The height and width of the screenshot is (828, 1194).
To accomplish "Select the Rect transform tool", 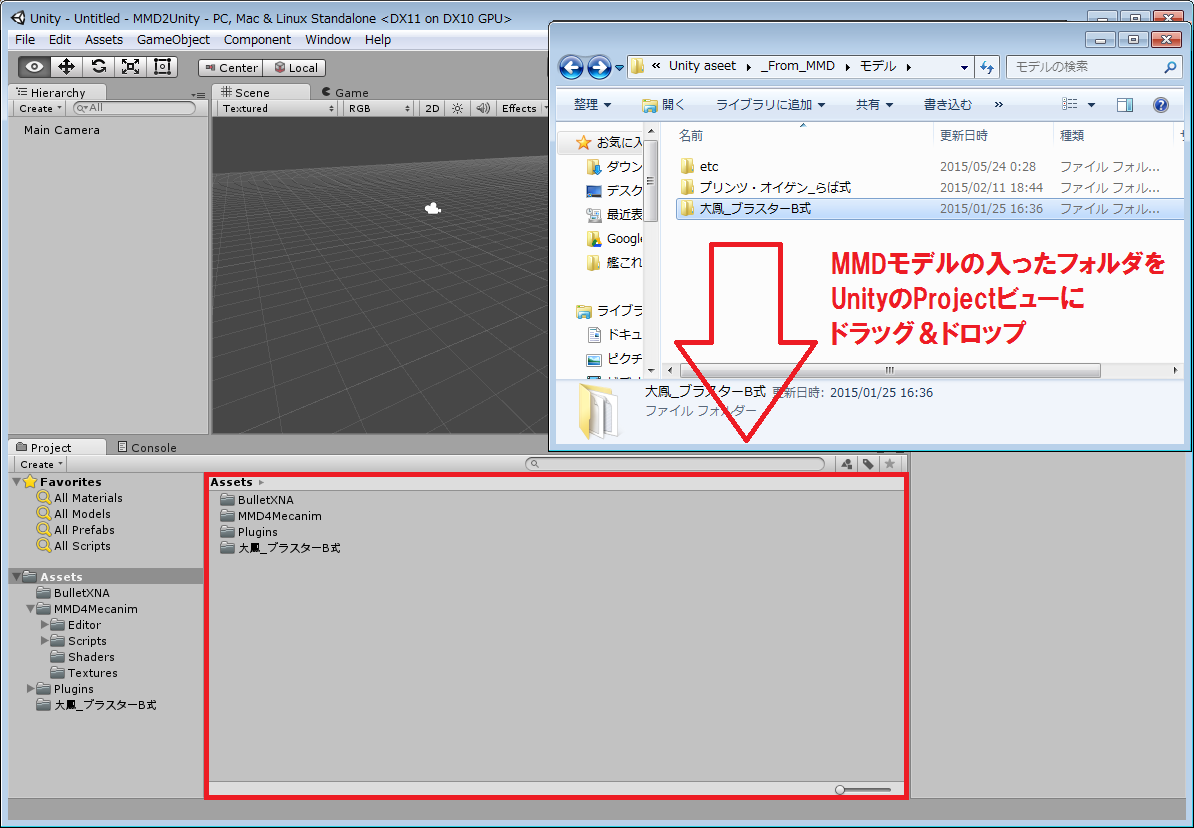I will [161, 67].
